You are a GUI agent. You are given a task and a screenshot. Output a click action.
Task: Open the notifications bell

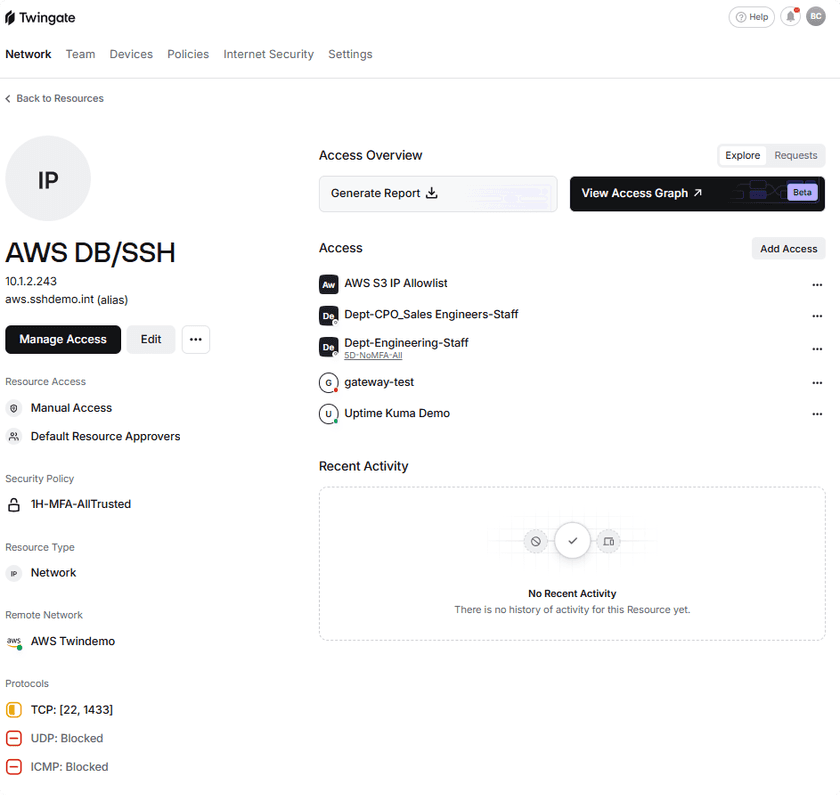tap(790, 17)
